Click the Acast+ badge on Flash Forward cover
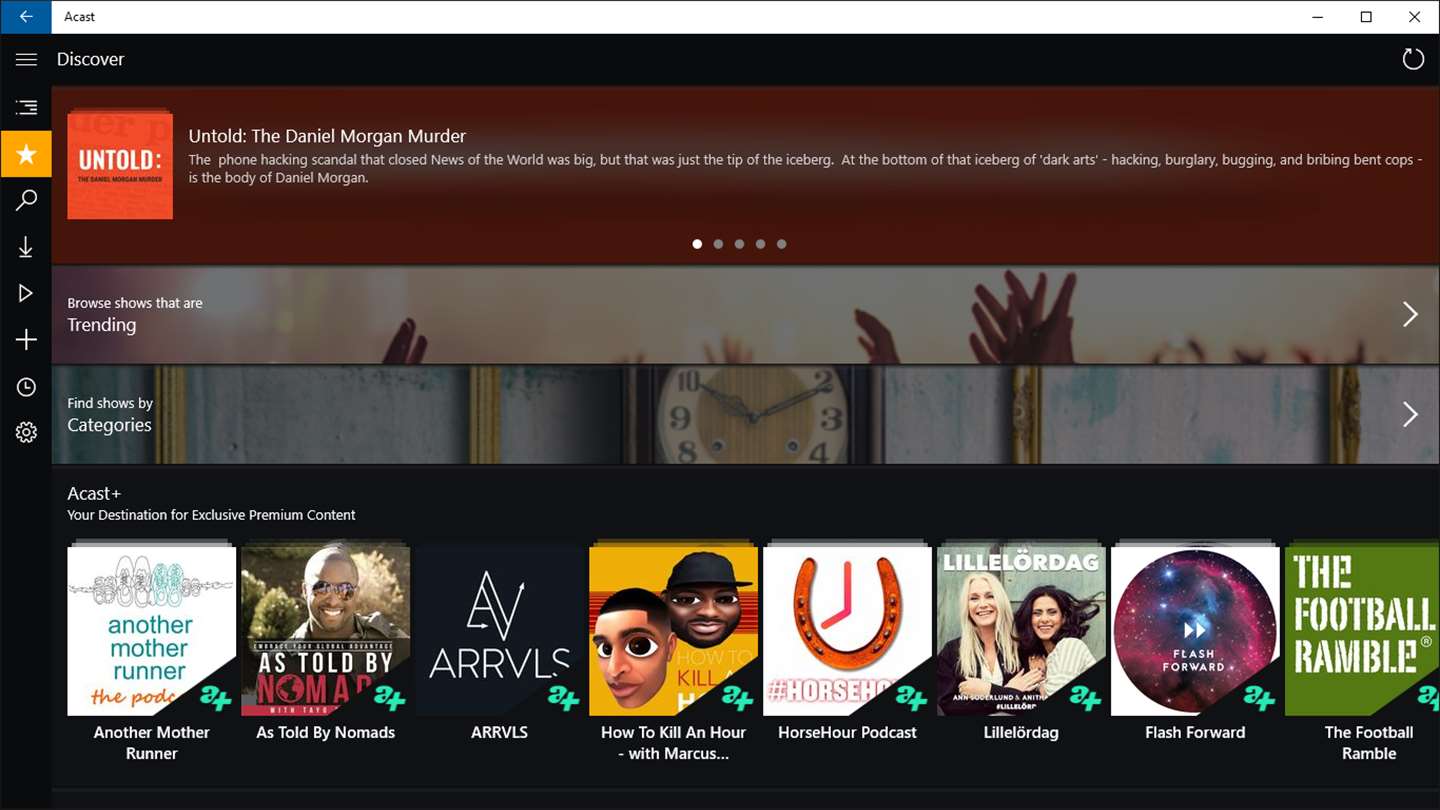This screenshot has width=1440, height=810. [x=1260, y=697]
